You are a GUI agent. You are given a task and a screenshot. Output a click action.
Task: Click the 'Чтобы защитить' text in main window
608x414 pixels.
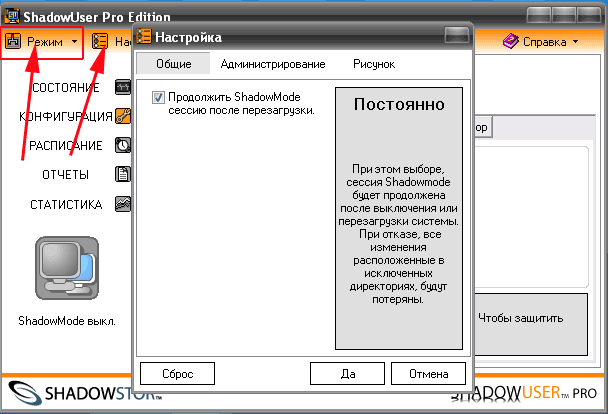pos(520,318)
